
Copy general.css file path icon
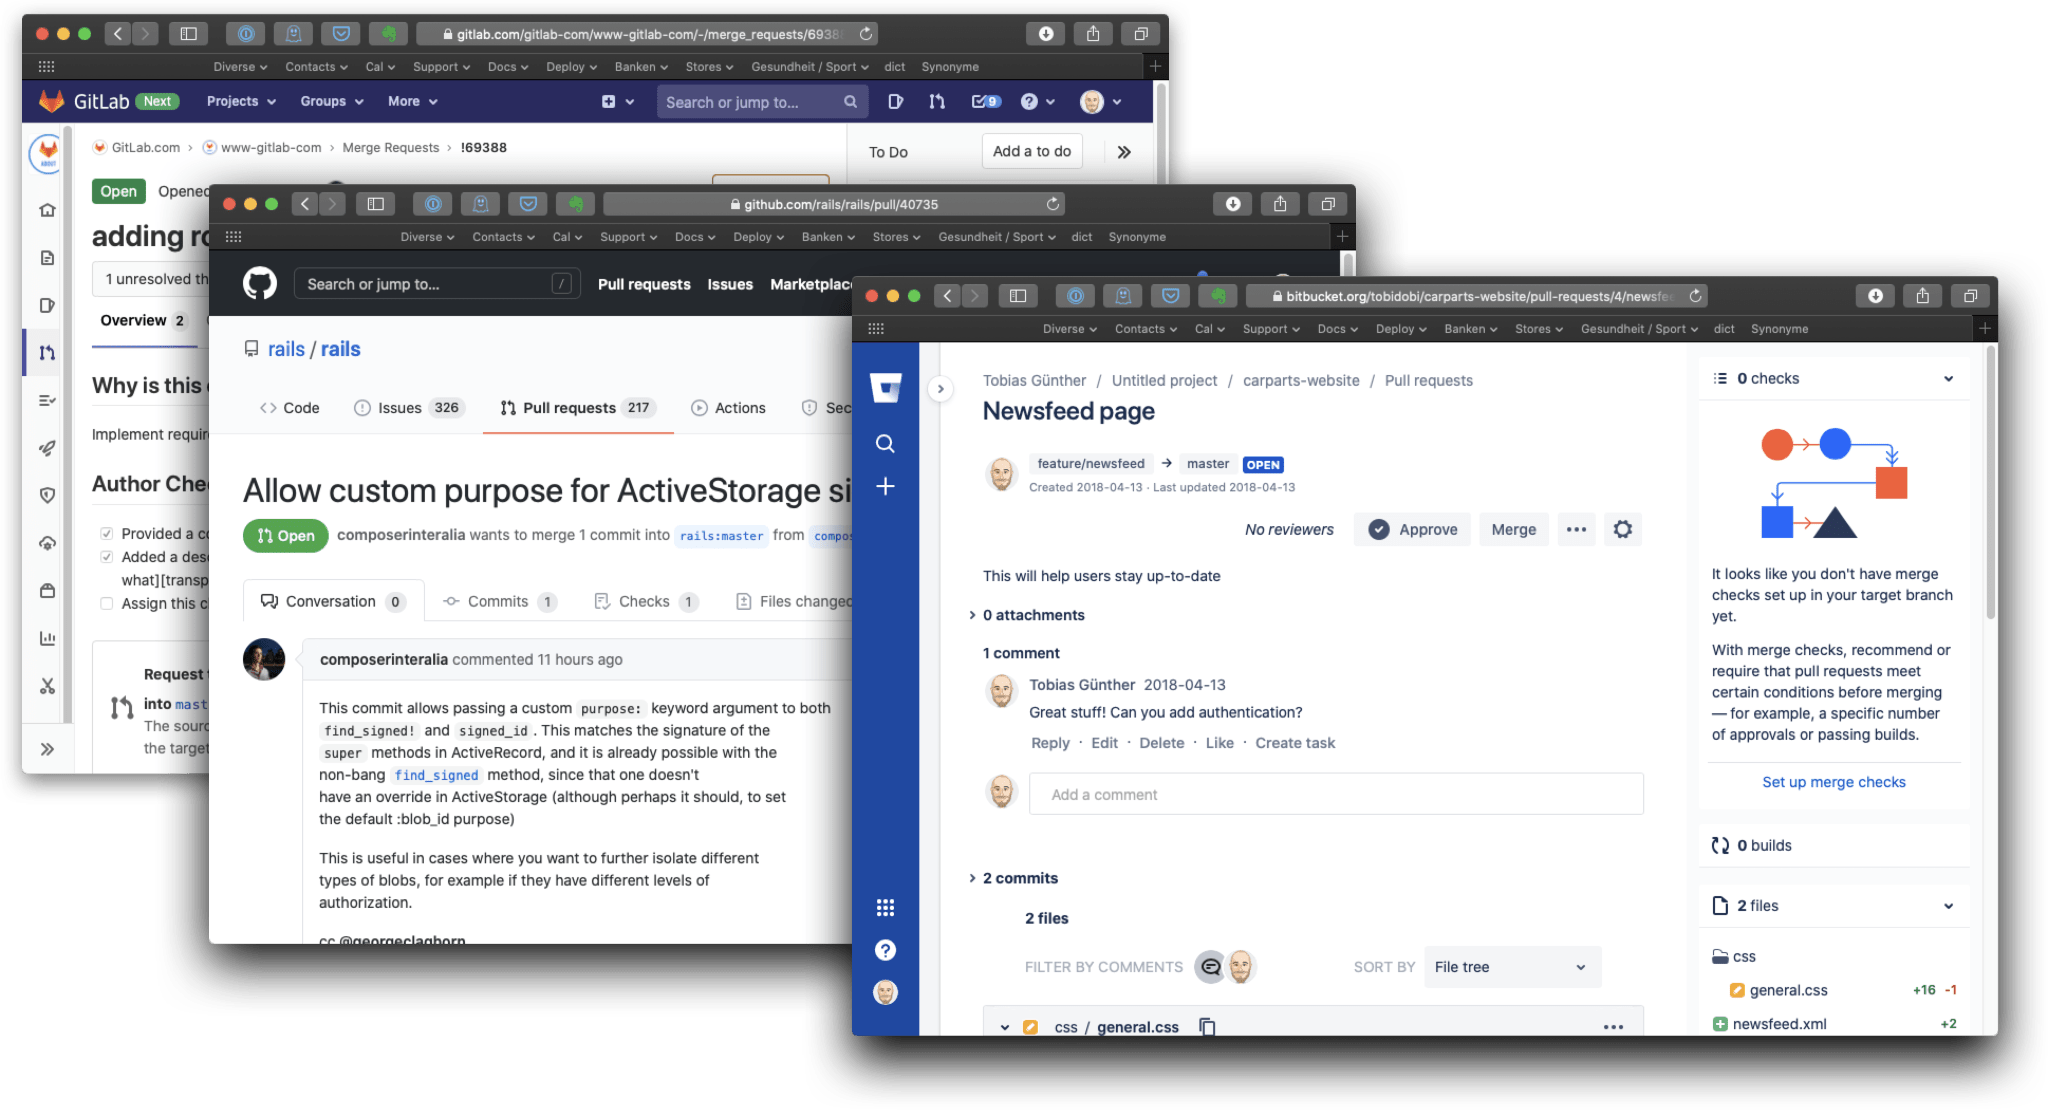(1207, 1026)
